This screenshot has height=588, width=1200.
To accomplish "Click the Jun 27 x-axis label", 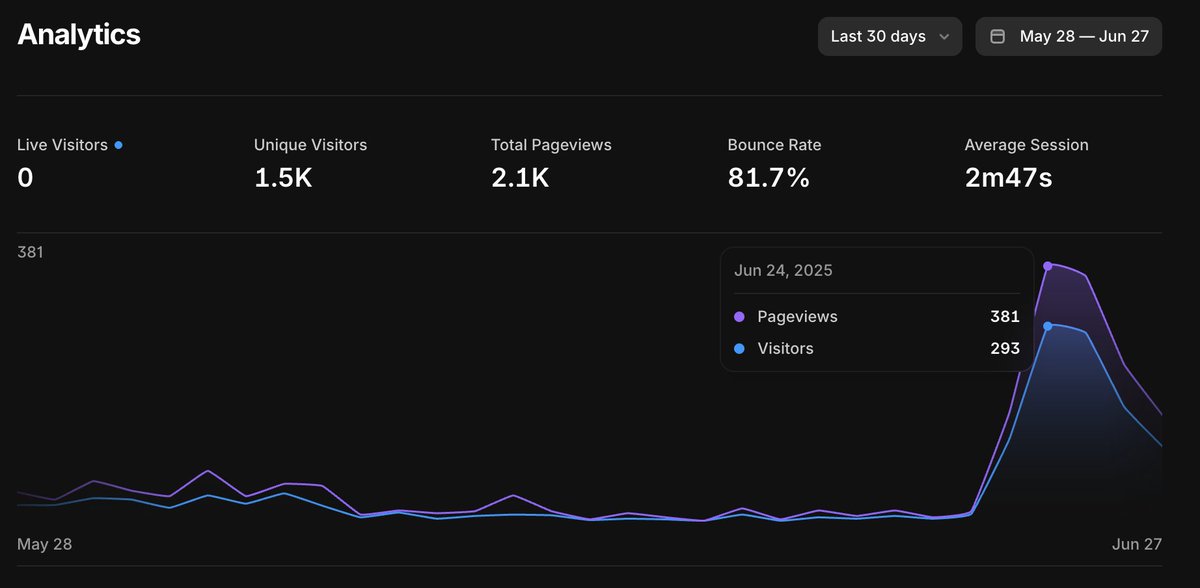I will [1136, 544].
